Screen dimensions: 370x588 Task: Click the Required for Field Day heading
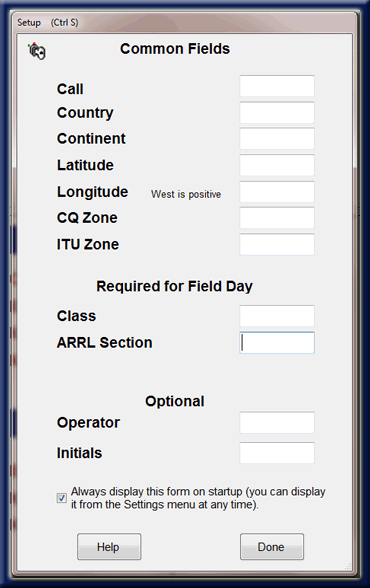point(175,286)
